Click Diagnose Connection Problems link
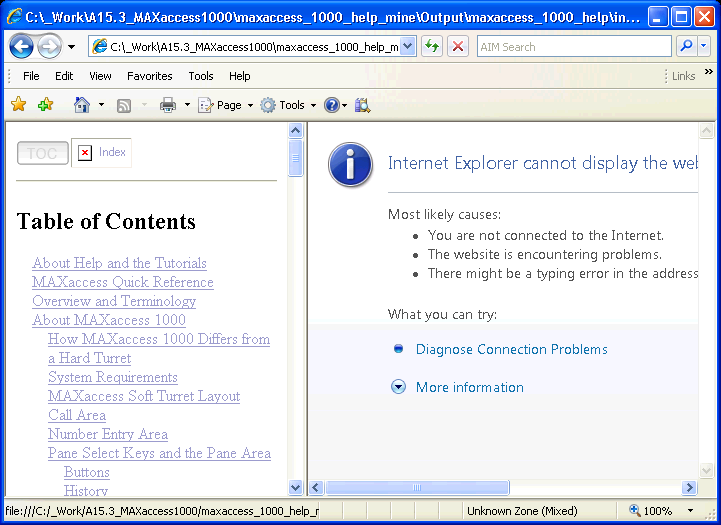The width and height of the screenshot is (721, 525). click(x=511, y=349)
